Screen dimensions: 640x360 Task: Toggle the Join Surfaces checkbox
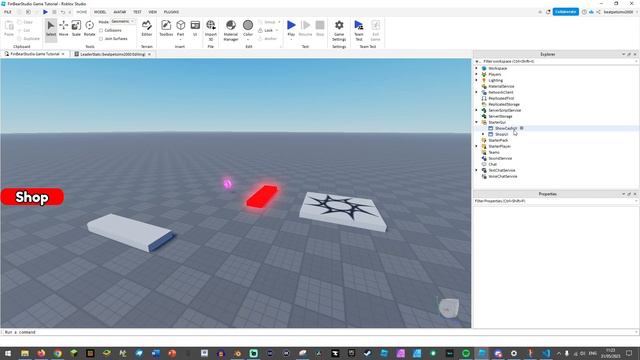101,39
